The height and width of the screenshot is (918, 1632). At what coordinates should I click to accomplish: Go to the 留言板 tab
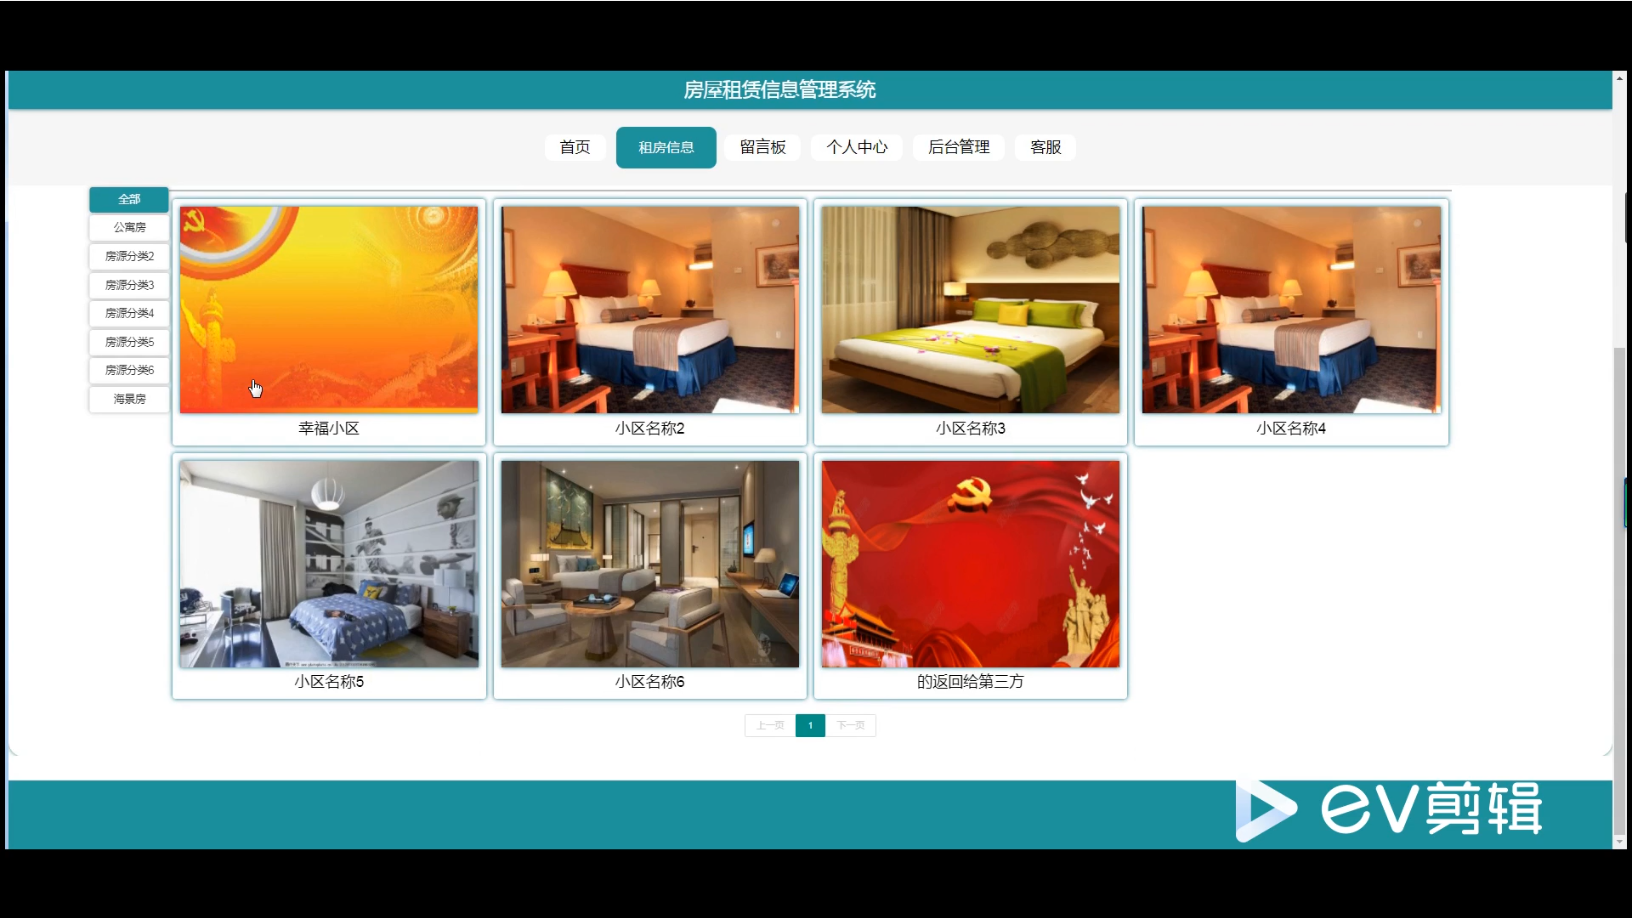click(763, 147)
